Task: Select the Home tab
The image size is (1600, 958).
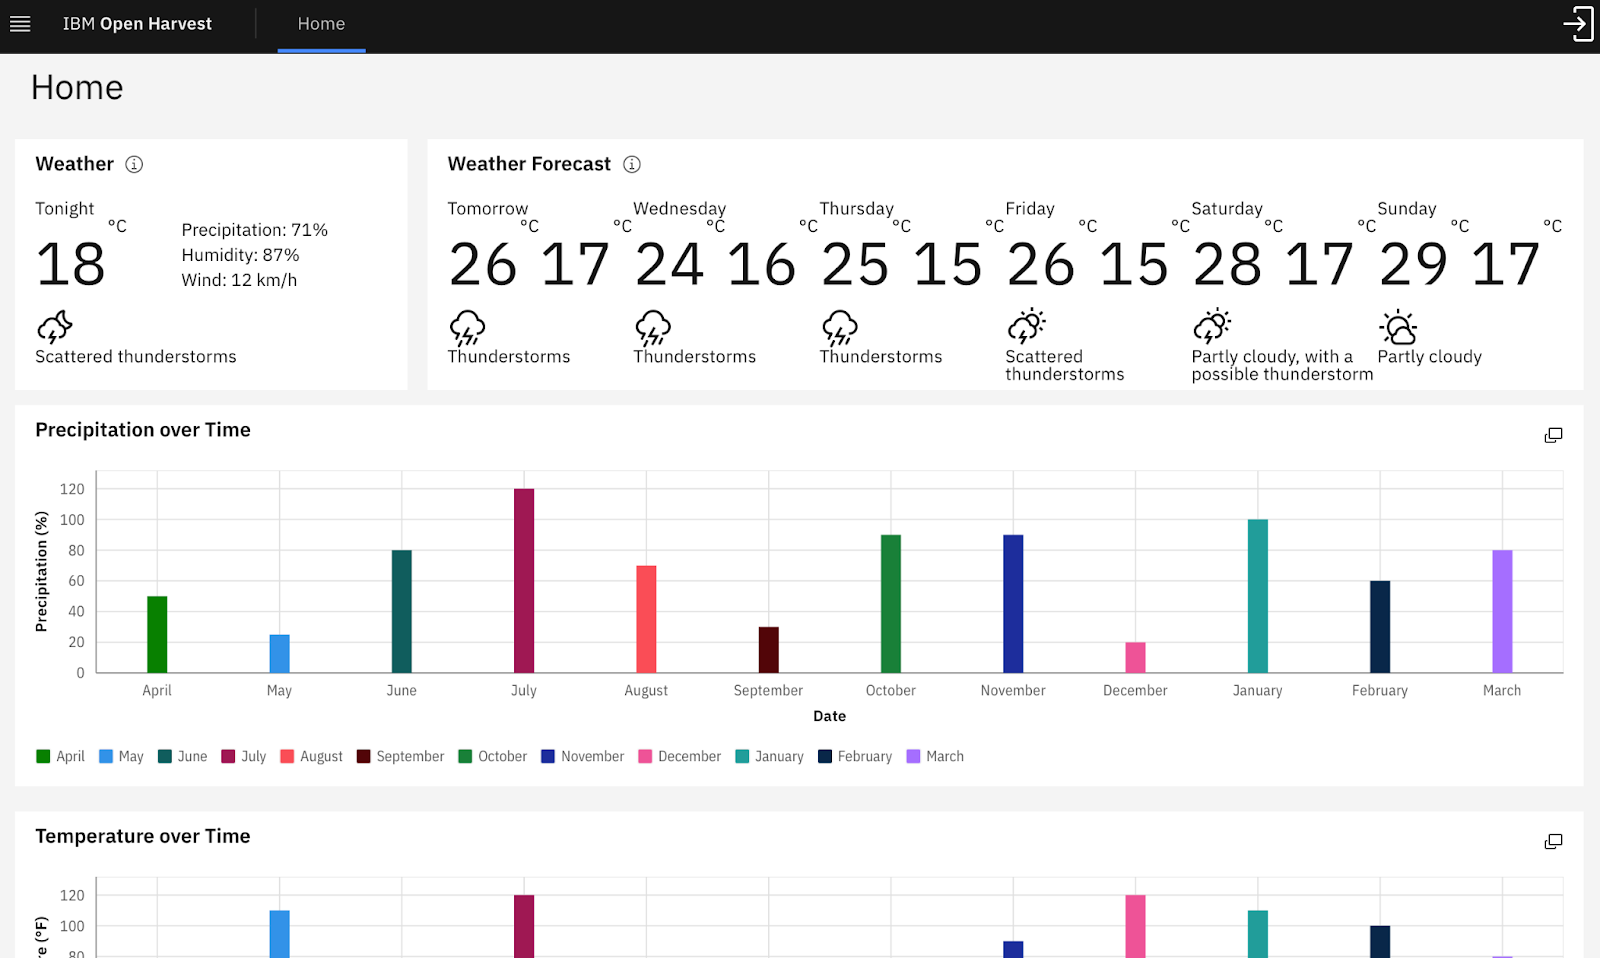Action: coord(321,24)
